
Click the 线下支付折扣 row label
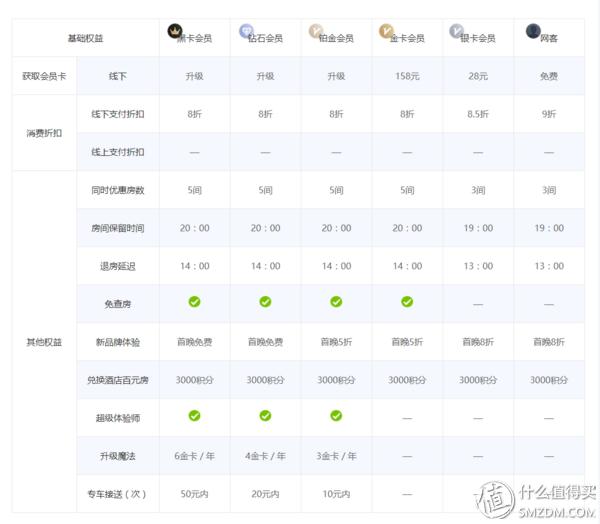pos(117,114)
